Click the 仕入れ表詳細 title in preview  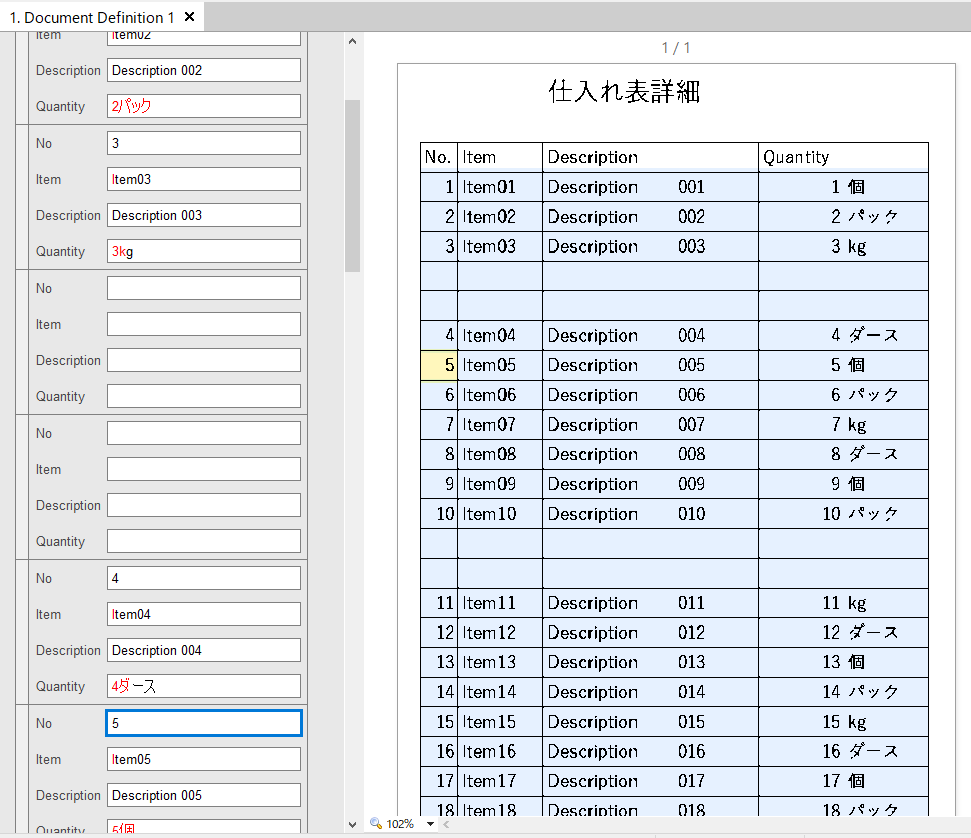pyautogui.click(x=624, y=92)
